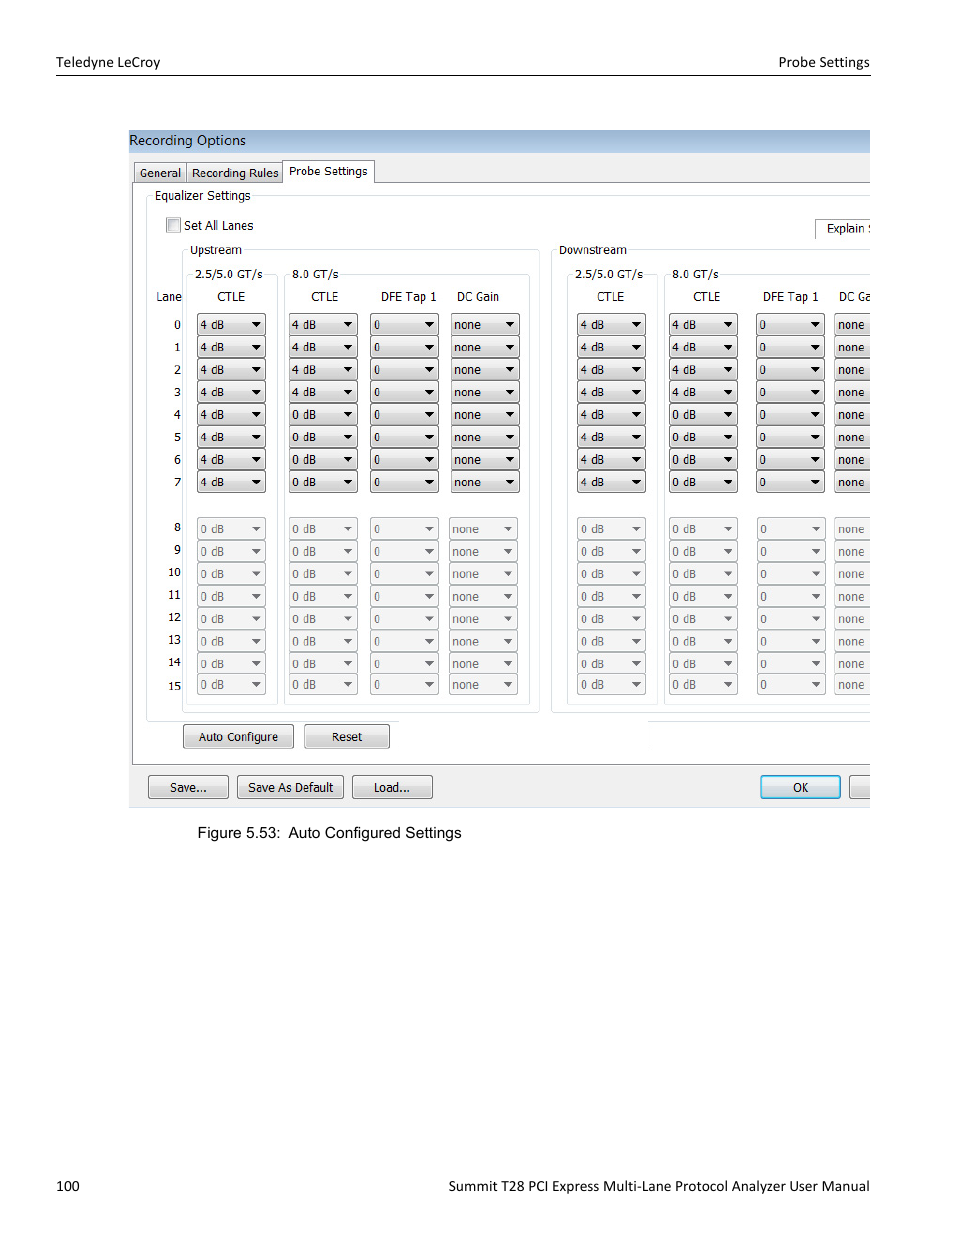Screen dimensions: 954x1235
Task: Open Upstream 8.0 GT/s CTLE dropdown for lane 1
Action: point(323,347)
